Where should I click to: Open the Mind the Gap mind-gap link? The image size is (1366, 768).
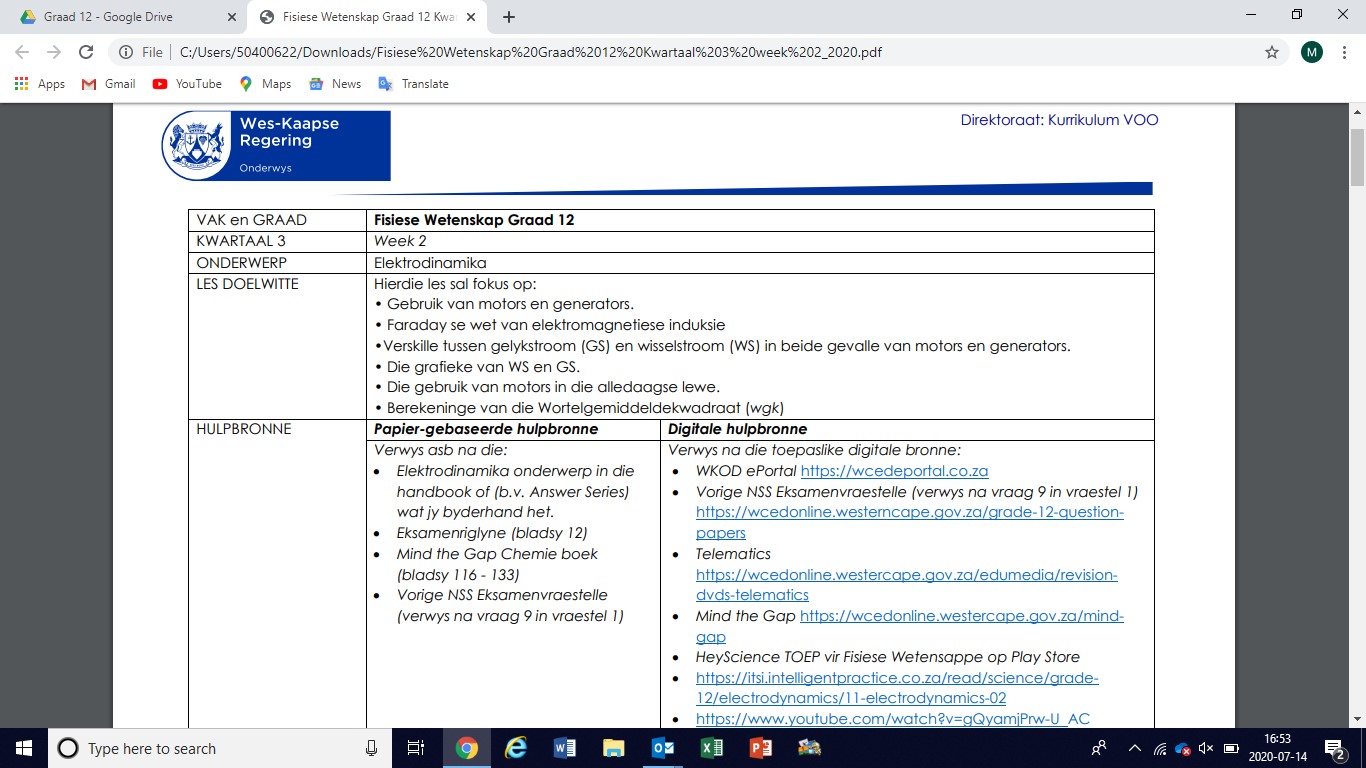910,627
